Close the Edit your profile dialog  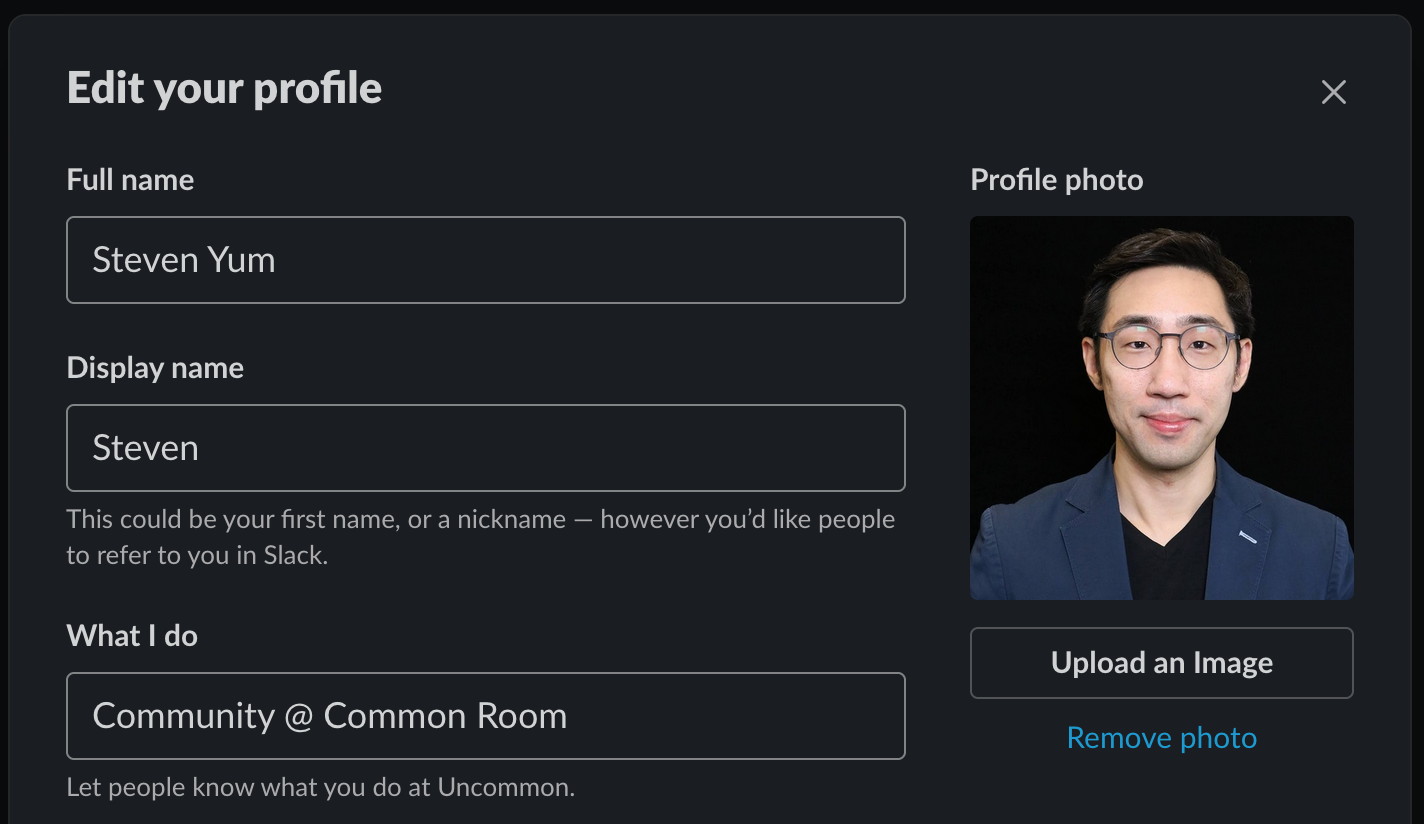click(1333, 92)
